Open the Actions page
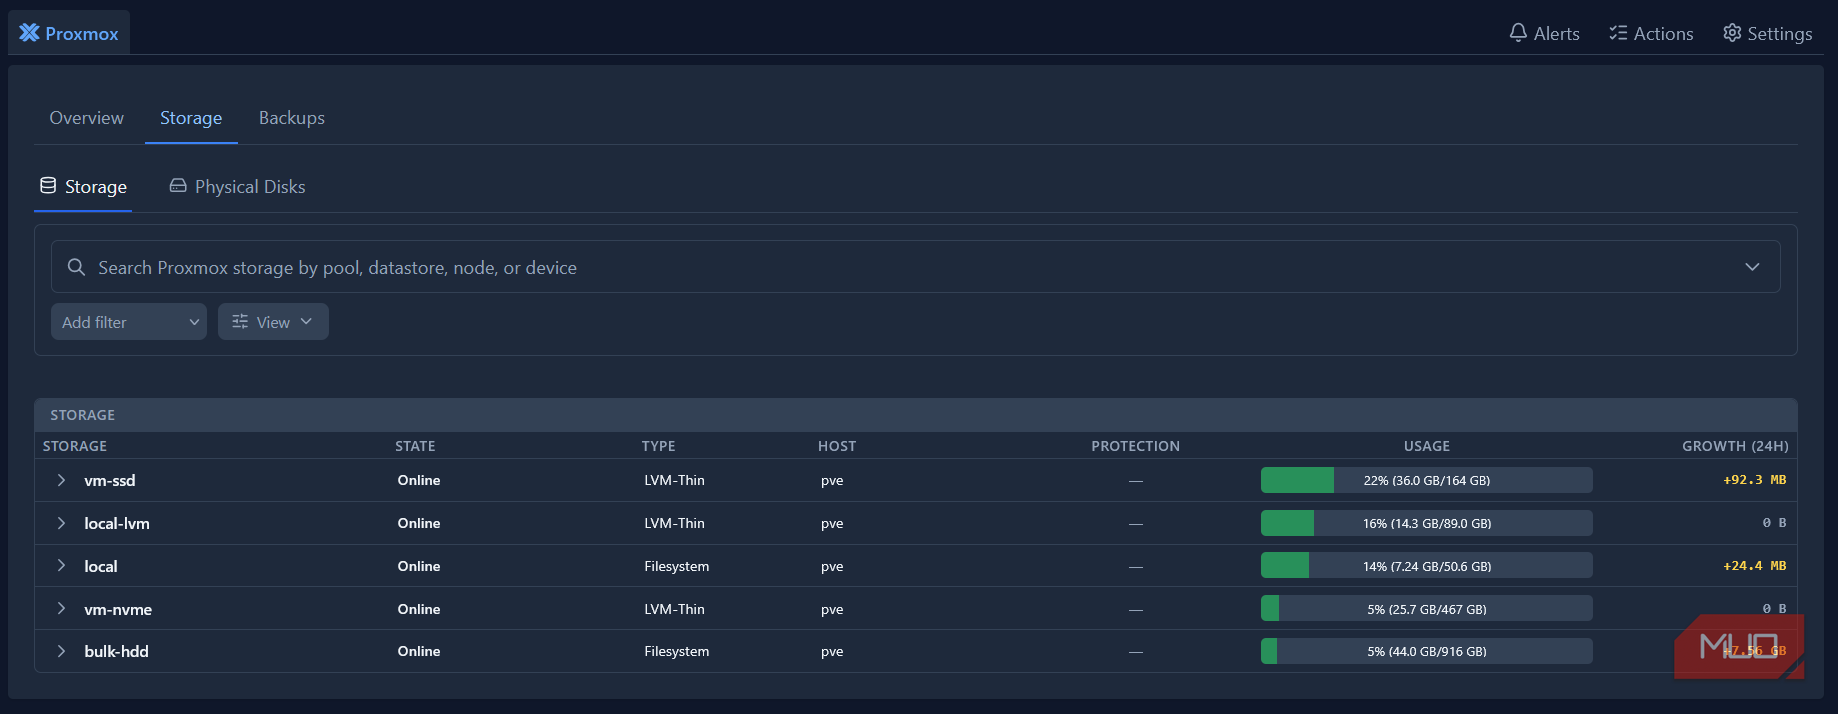Viewport: 1838px width, 714px height. (x=1652, y=33)
